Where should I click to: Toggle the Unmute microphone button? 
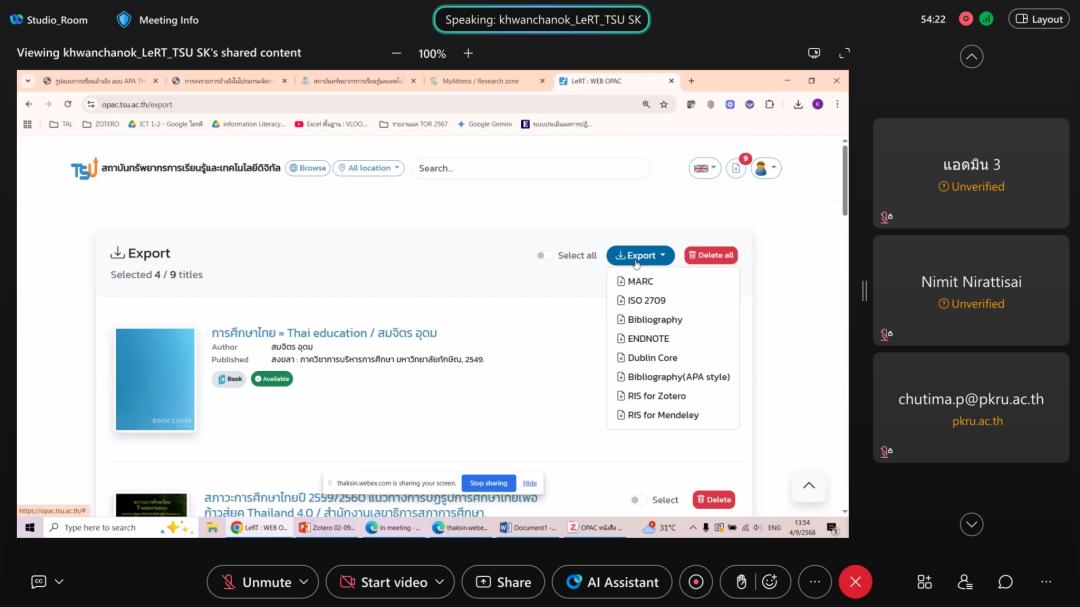tap(257, 582)
